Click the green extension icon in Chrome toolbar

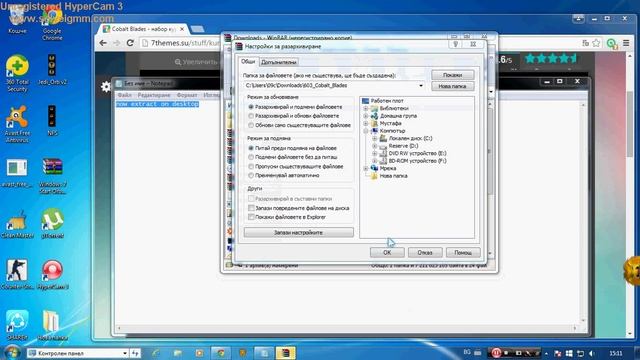[611, 43]
